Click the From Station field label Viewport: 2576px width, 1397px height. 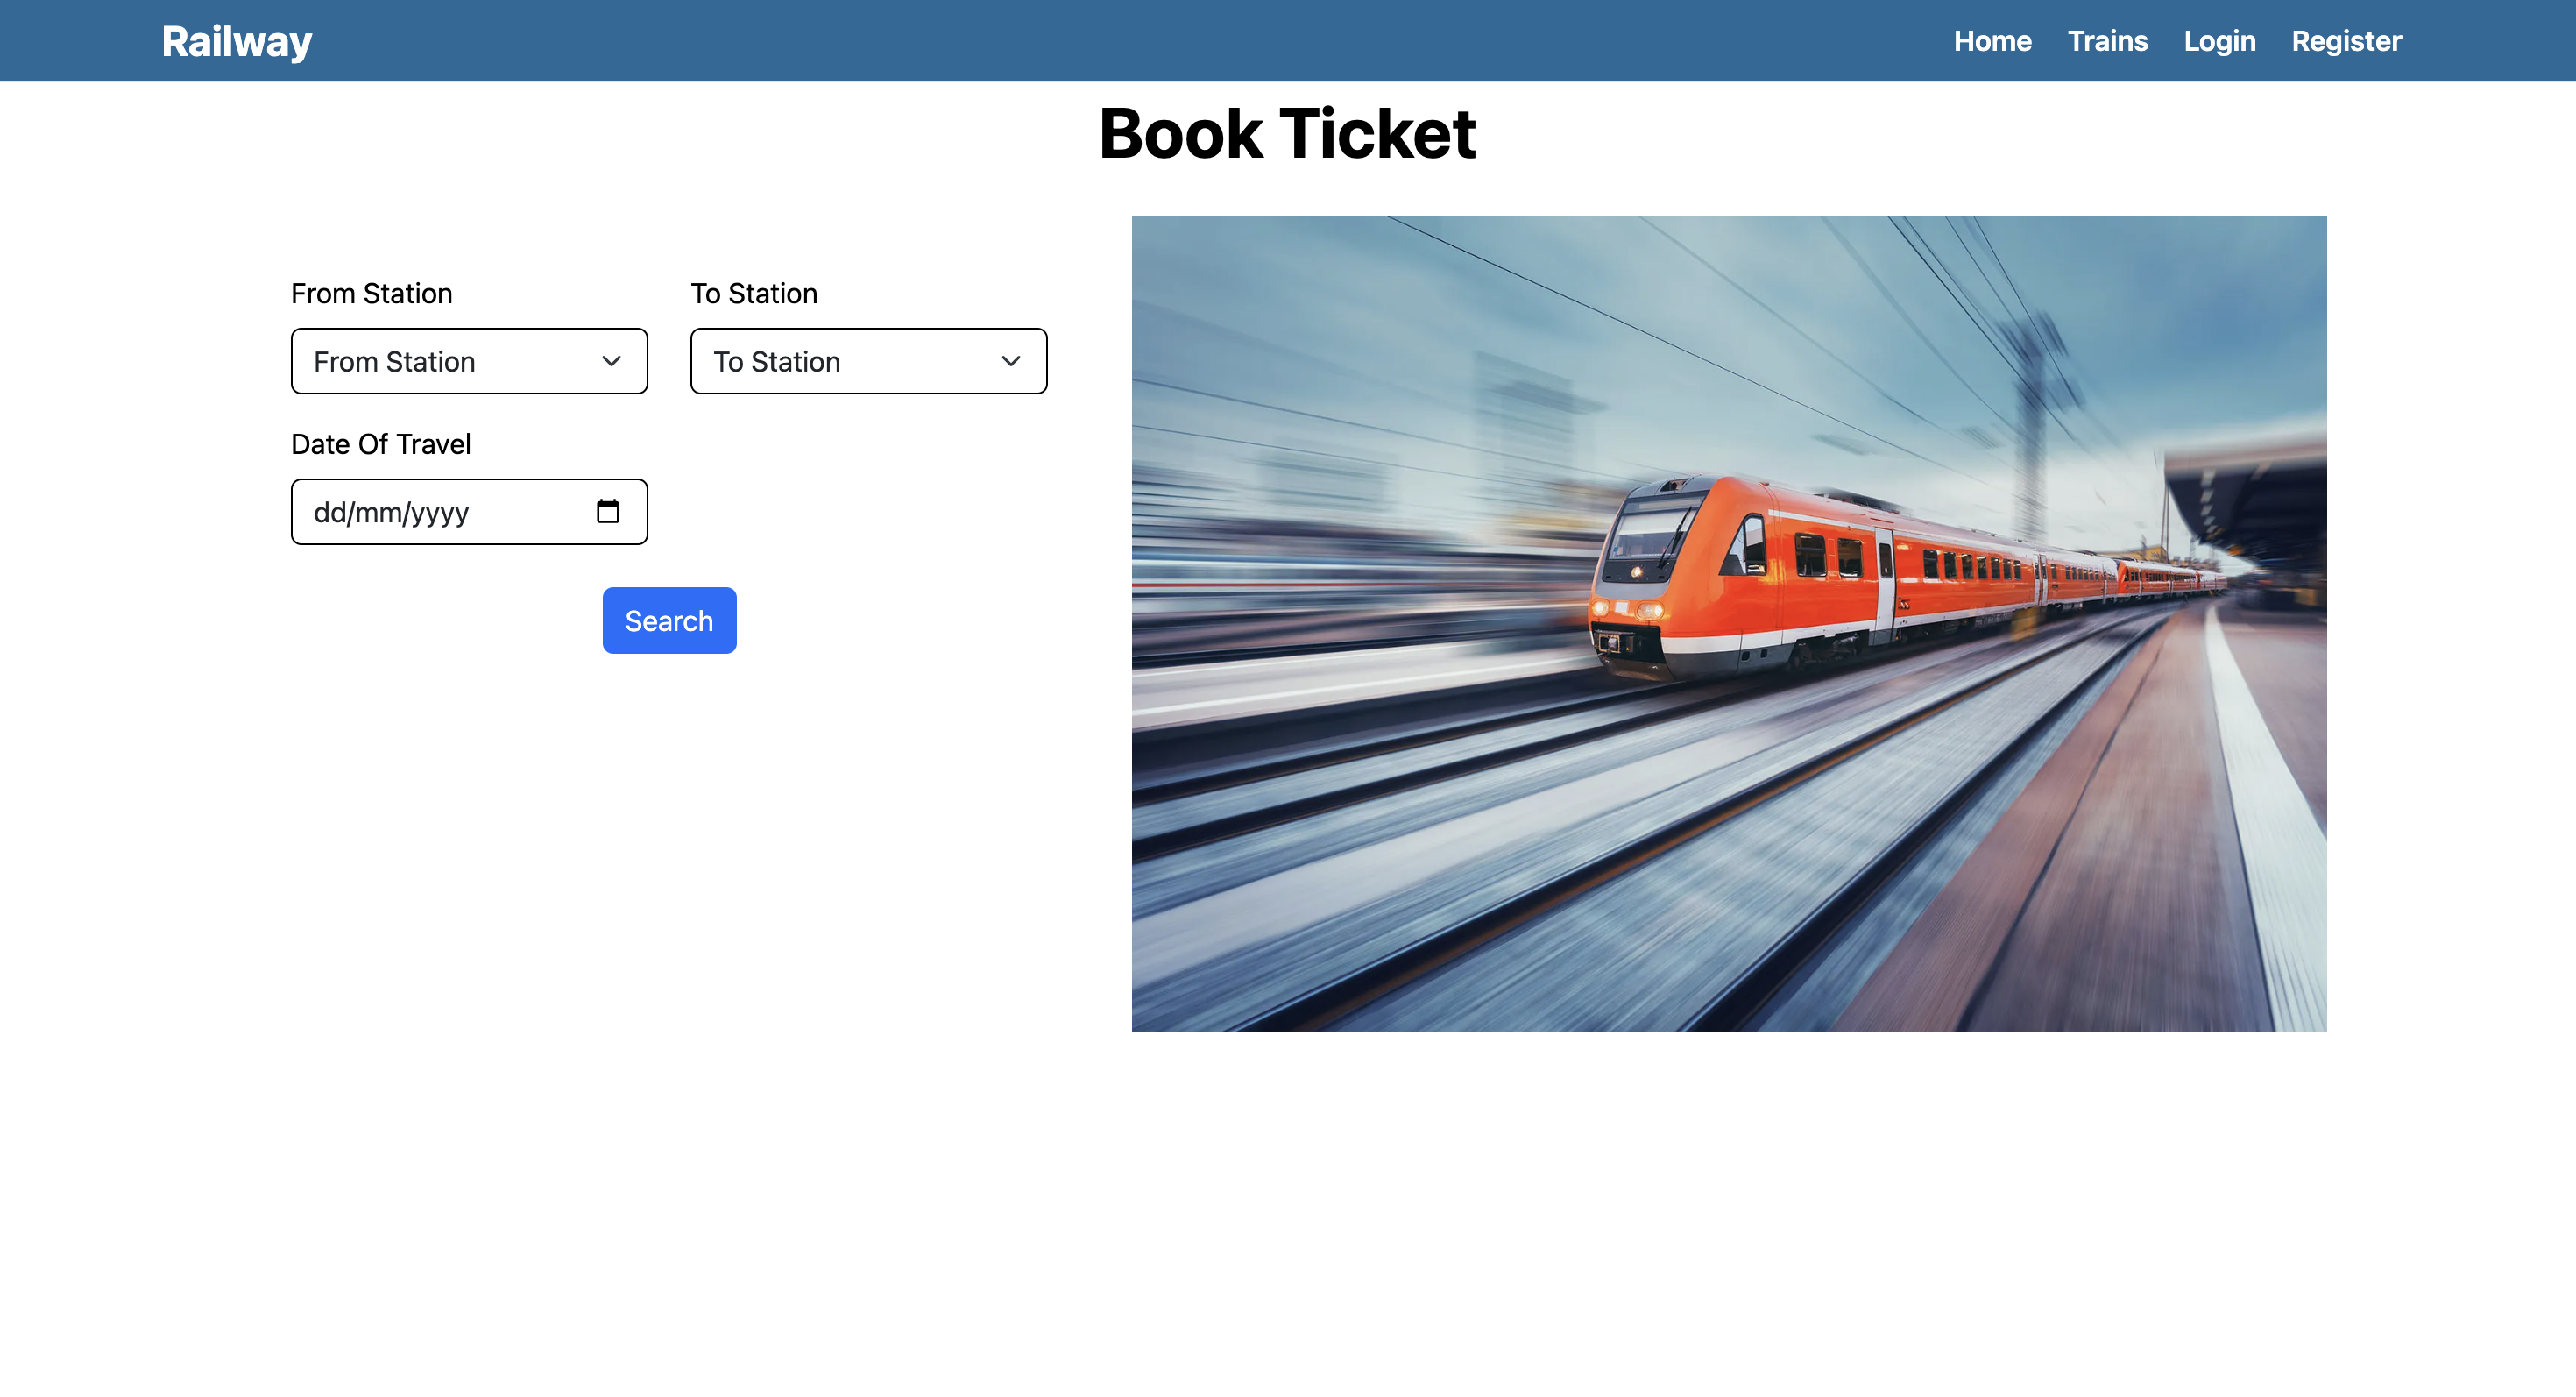click(x=371, y=293)
